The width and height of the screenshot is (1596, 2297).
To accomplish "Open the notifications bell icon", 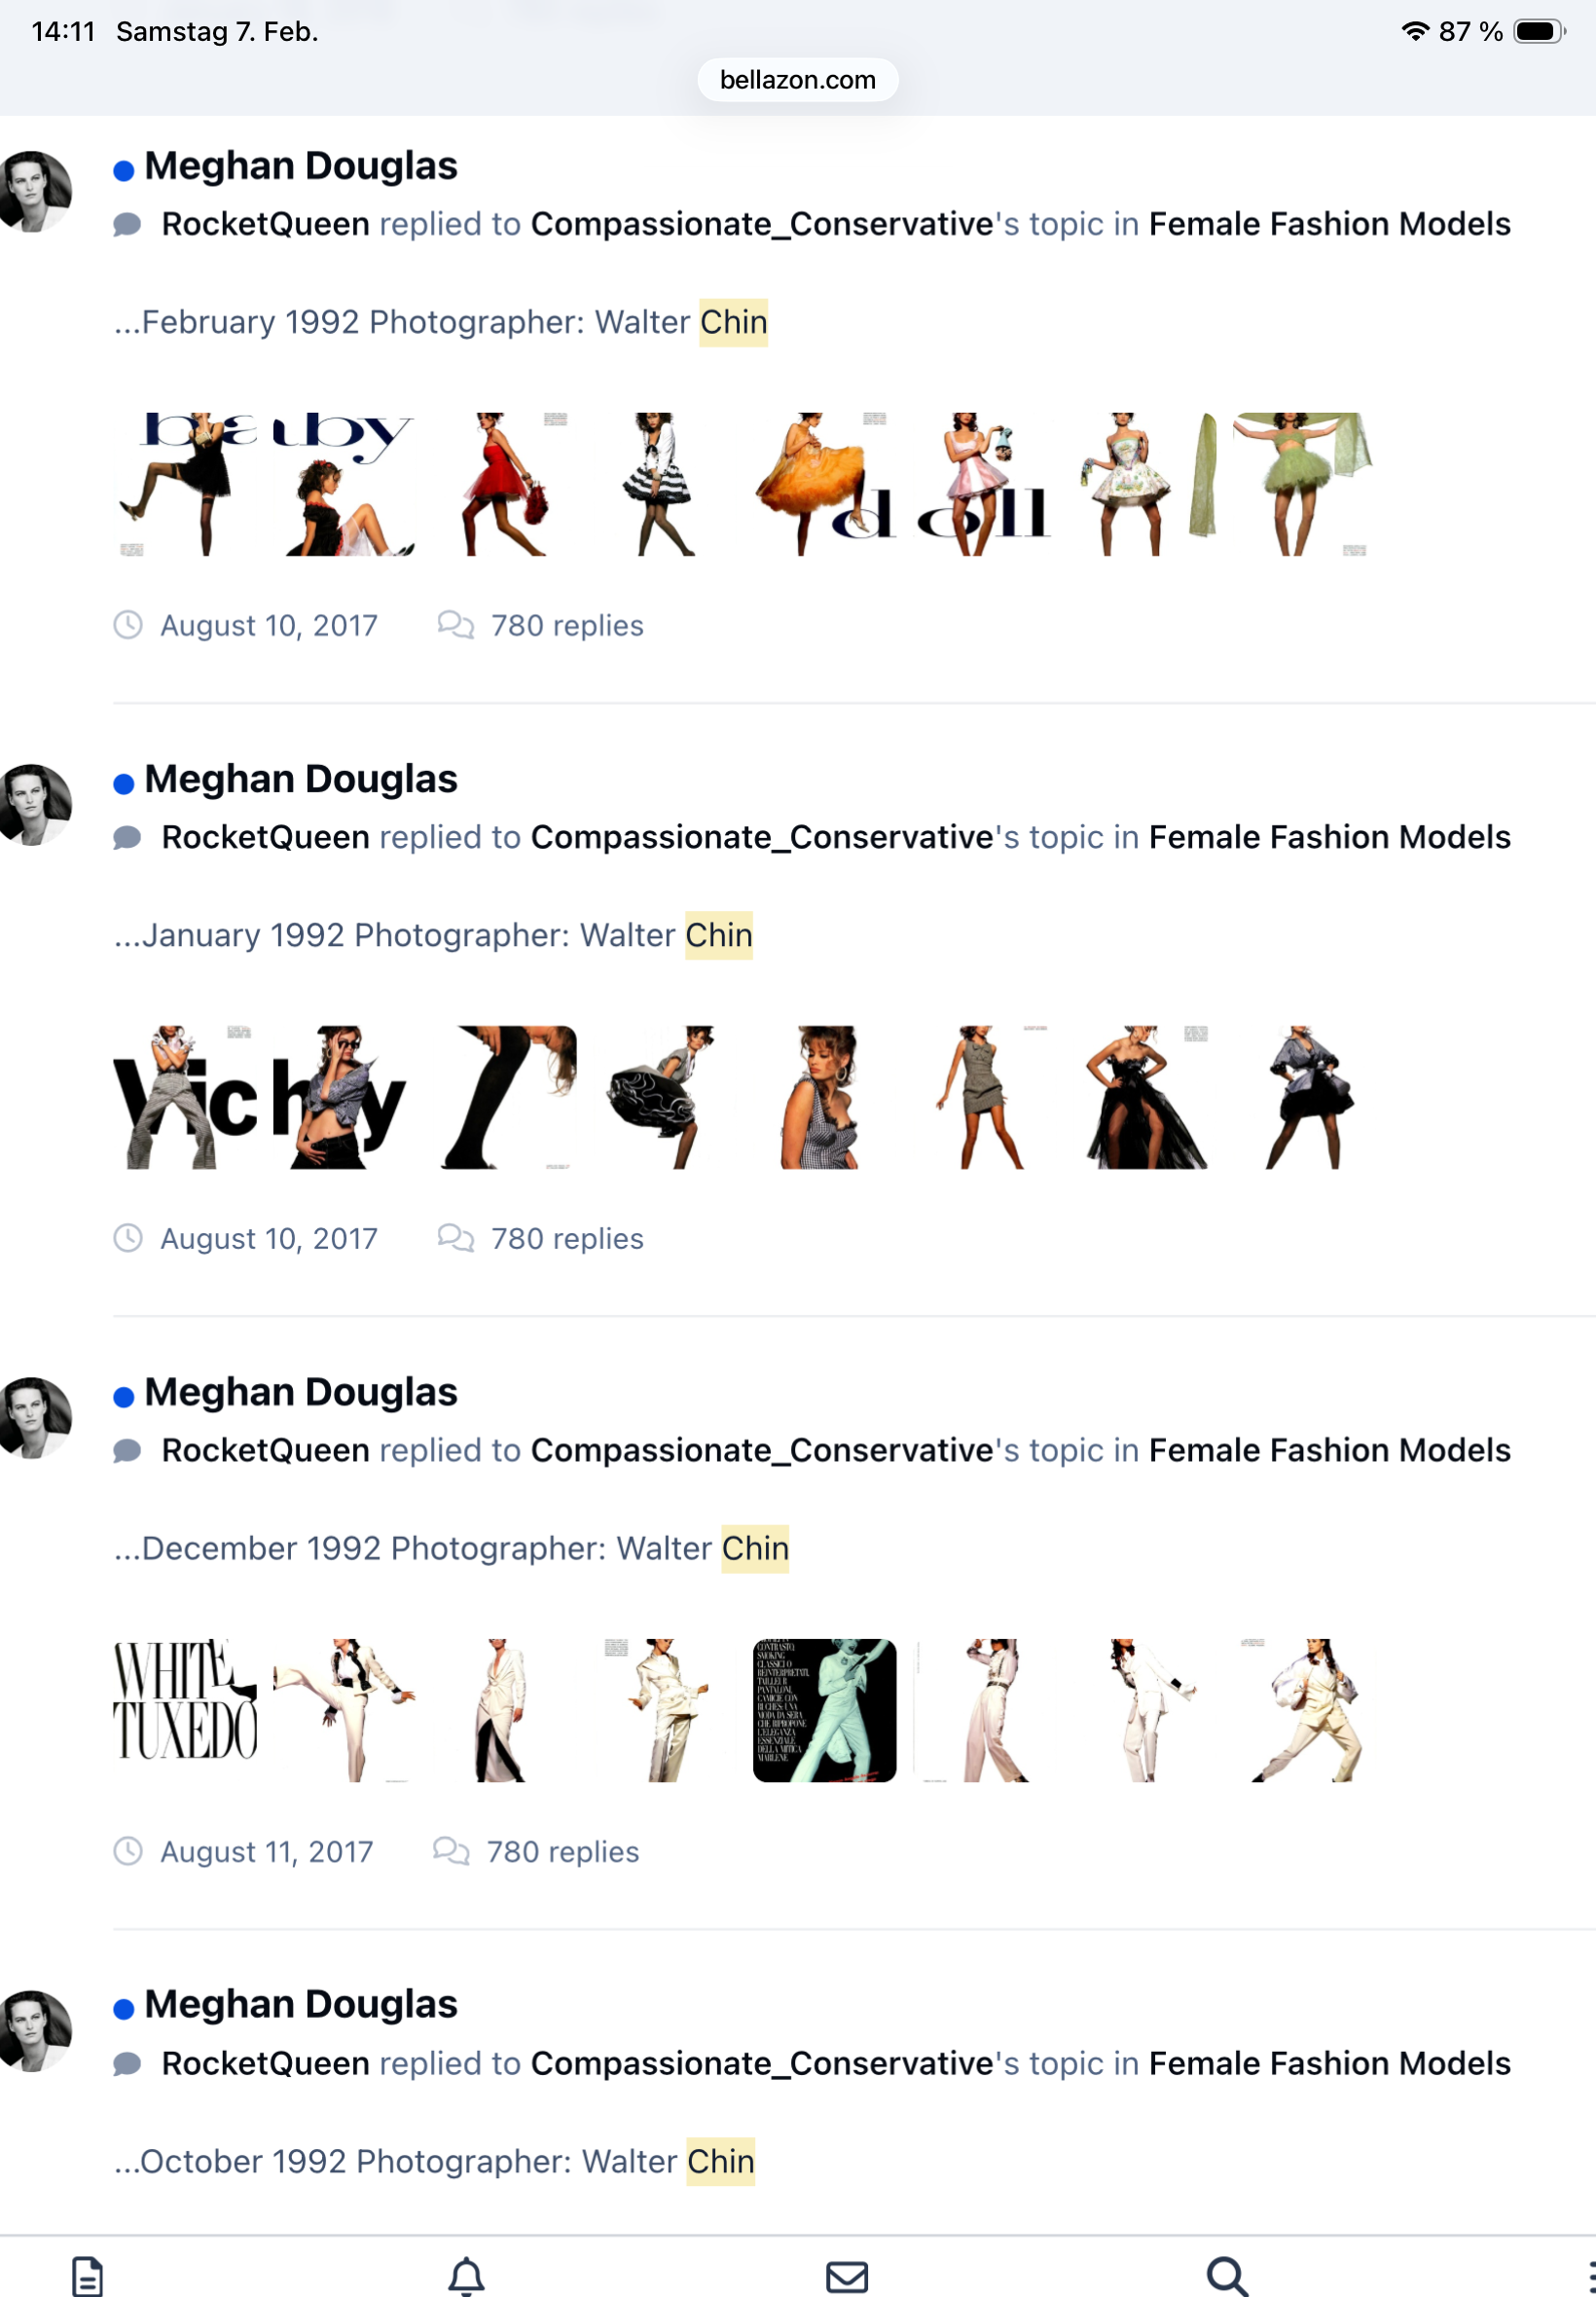I will coord(466,2277).
